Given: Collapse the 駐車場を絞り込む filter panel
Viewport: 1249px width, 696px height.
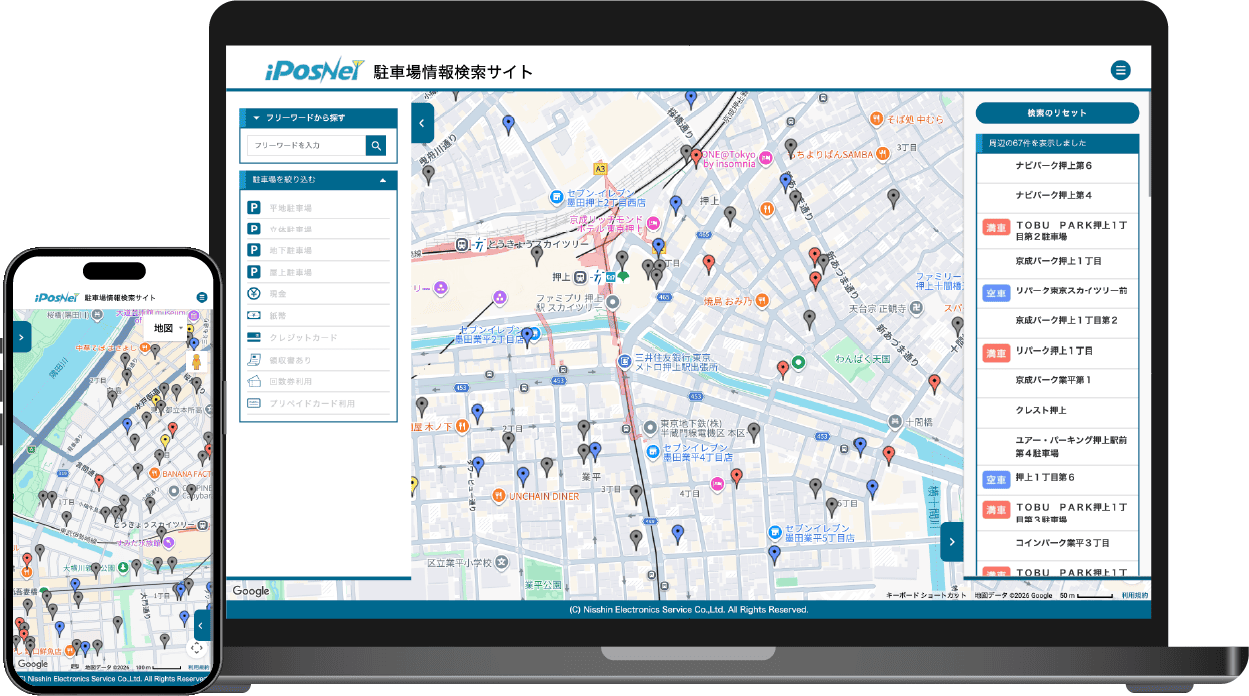Looking at the screenshot, I should [x=318, y=180].
